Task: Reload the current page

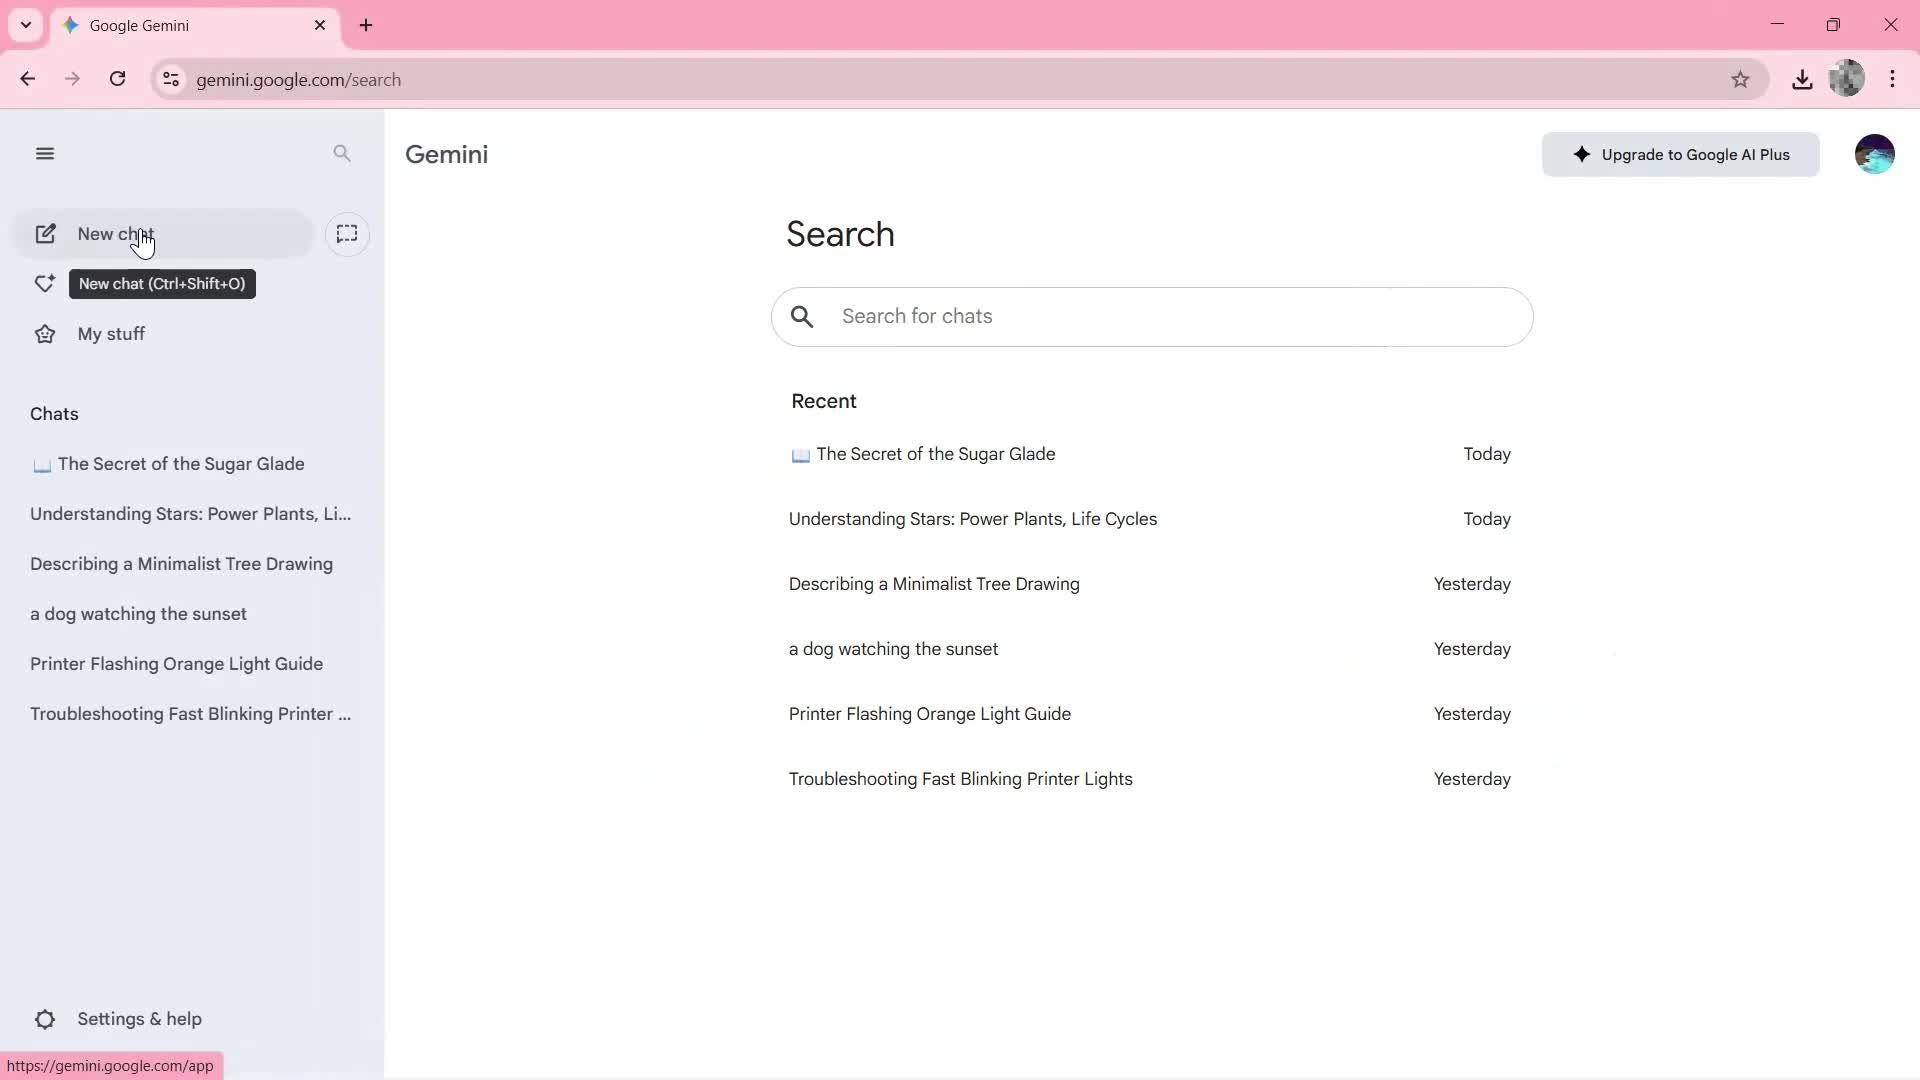Action: (118, 79)
